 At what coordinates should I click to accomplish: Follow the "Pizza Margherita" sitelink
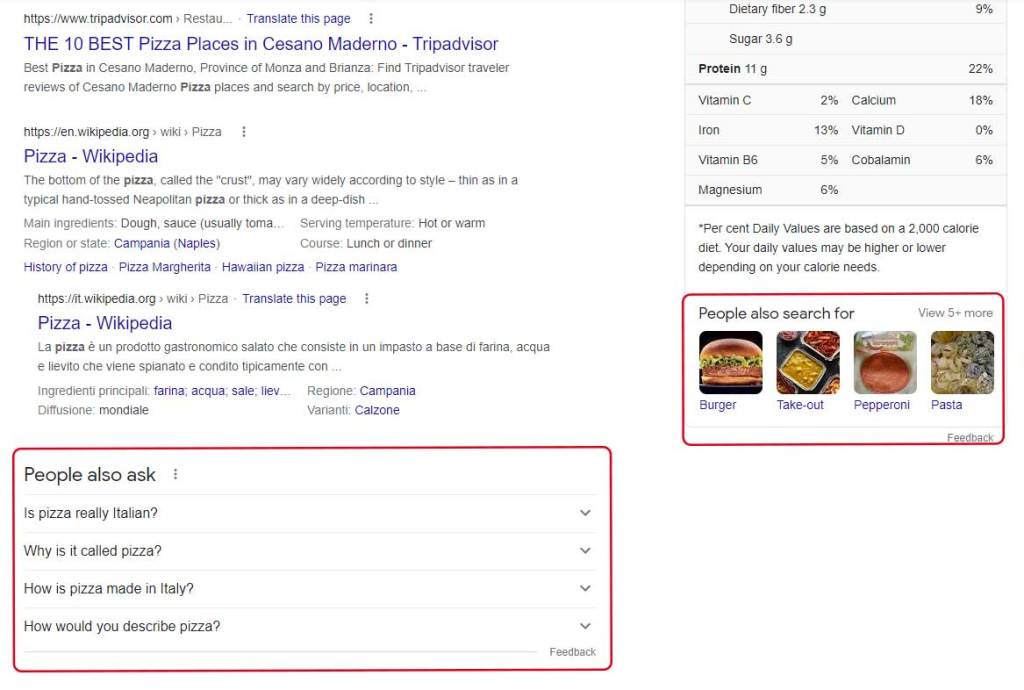pos(164,267)
